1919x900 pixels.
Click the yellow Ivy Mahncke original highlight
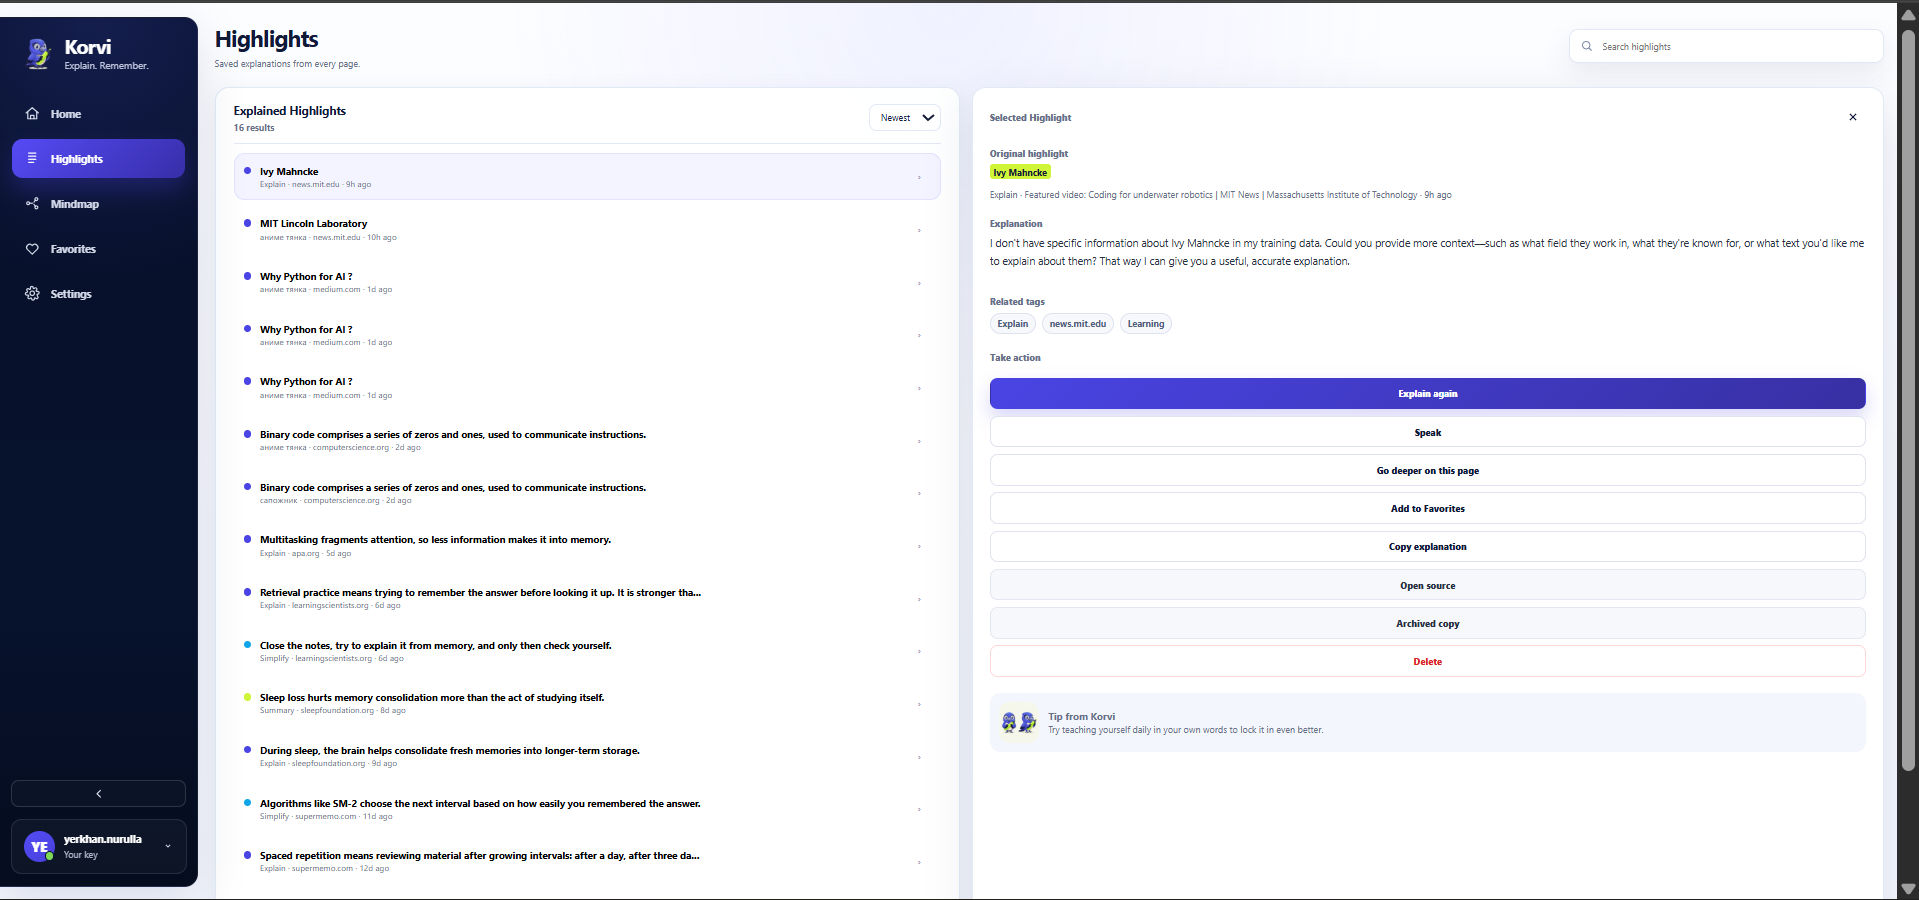click(1020, 173)
